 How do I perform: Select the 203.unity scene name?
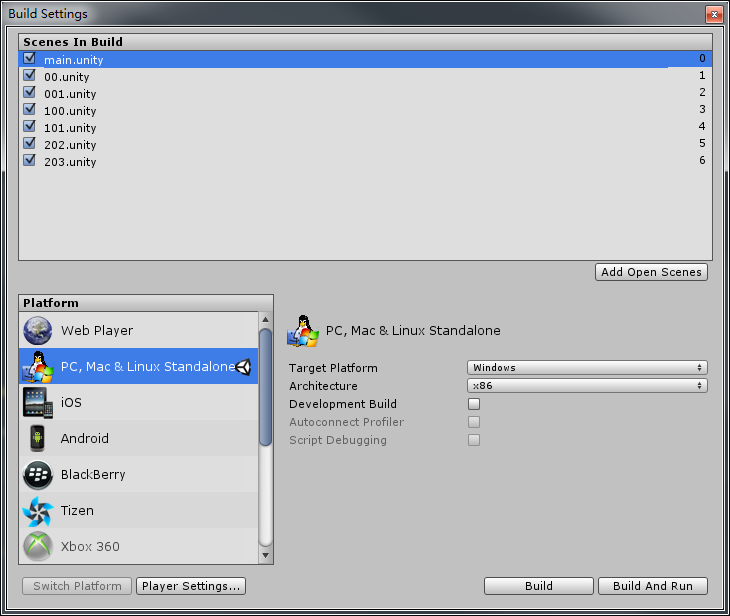70,162
